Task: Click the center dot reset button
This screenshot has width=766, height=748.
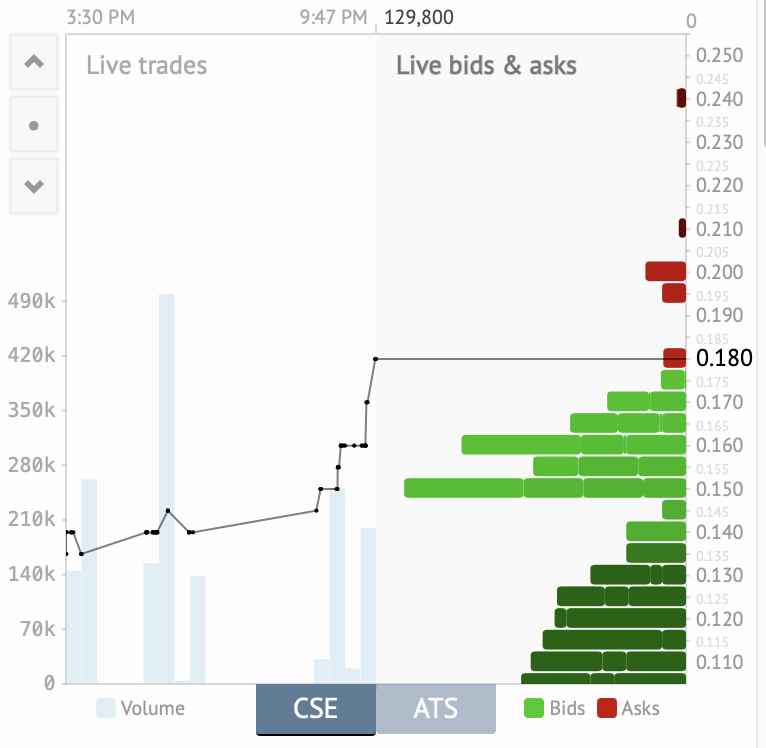Action: coord(34,125)
